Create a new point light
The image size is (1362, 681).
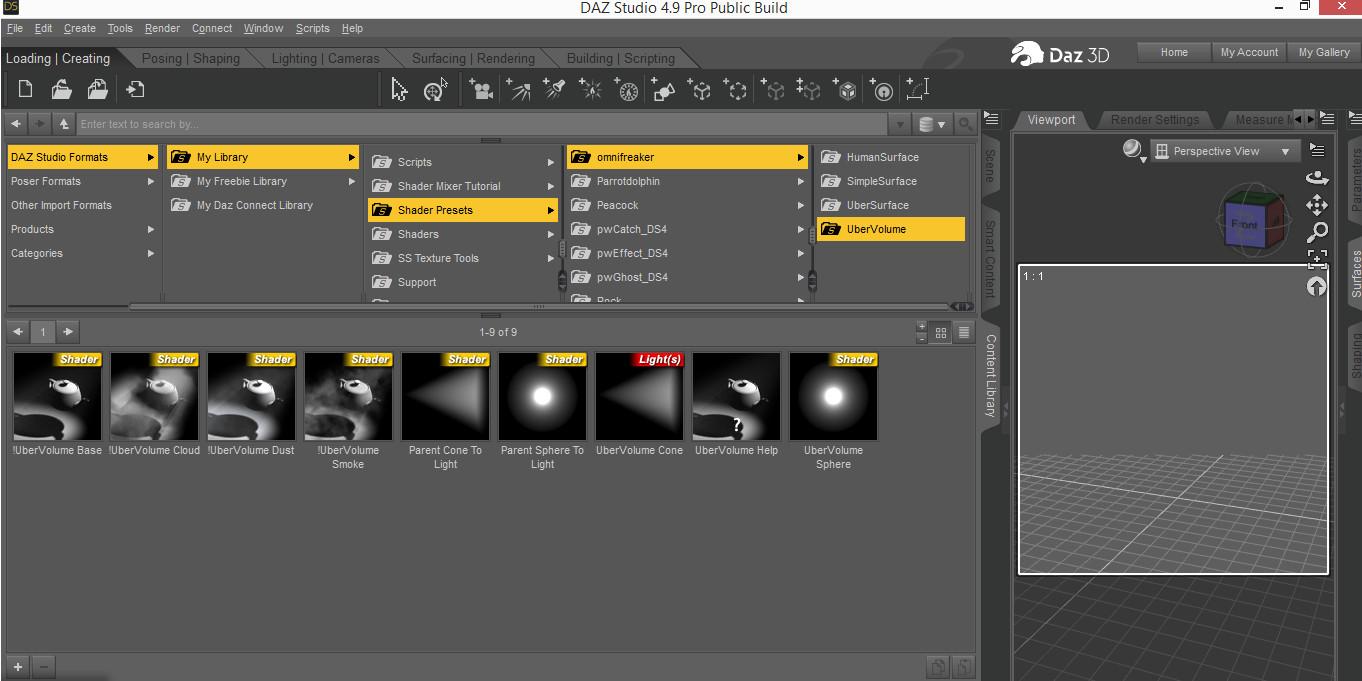pos(590,90)
